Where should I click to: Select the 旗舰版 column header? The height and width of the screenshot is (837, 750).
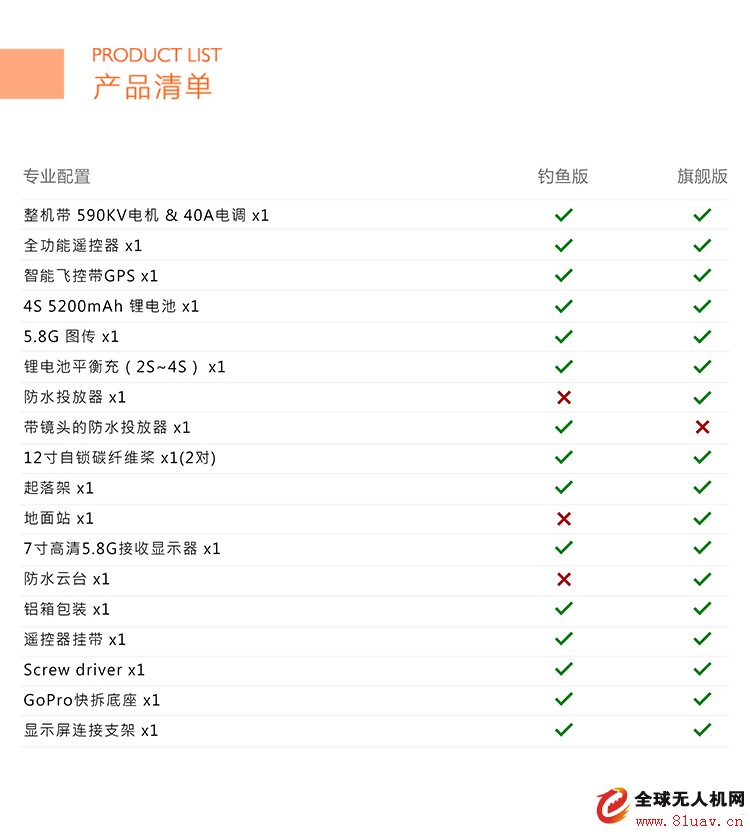pos(702,176)
